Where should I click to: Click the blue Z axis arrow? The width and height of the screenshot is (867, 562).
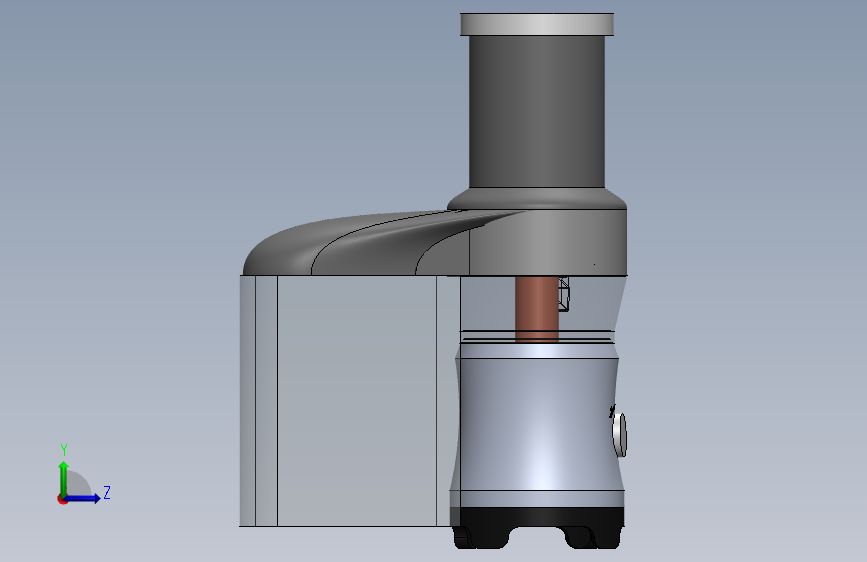click(x=83, y=498)
